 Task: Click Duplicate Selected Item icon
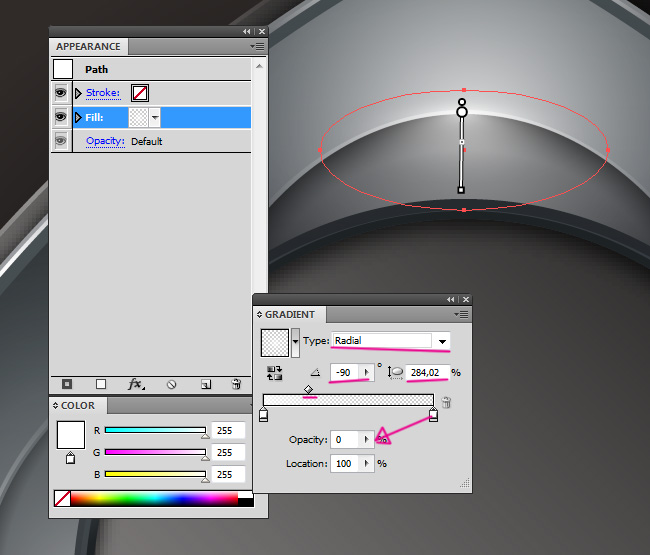(205, 384)
